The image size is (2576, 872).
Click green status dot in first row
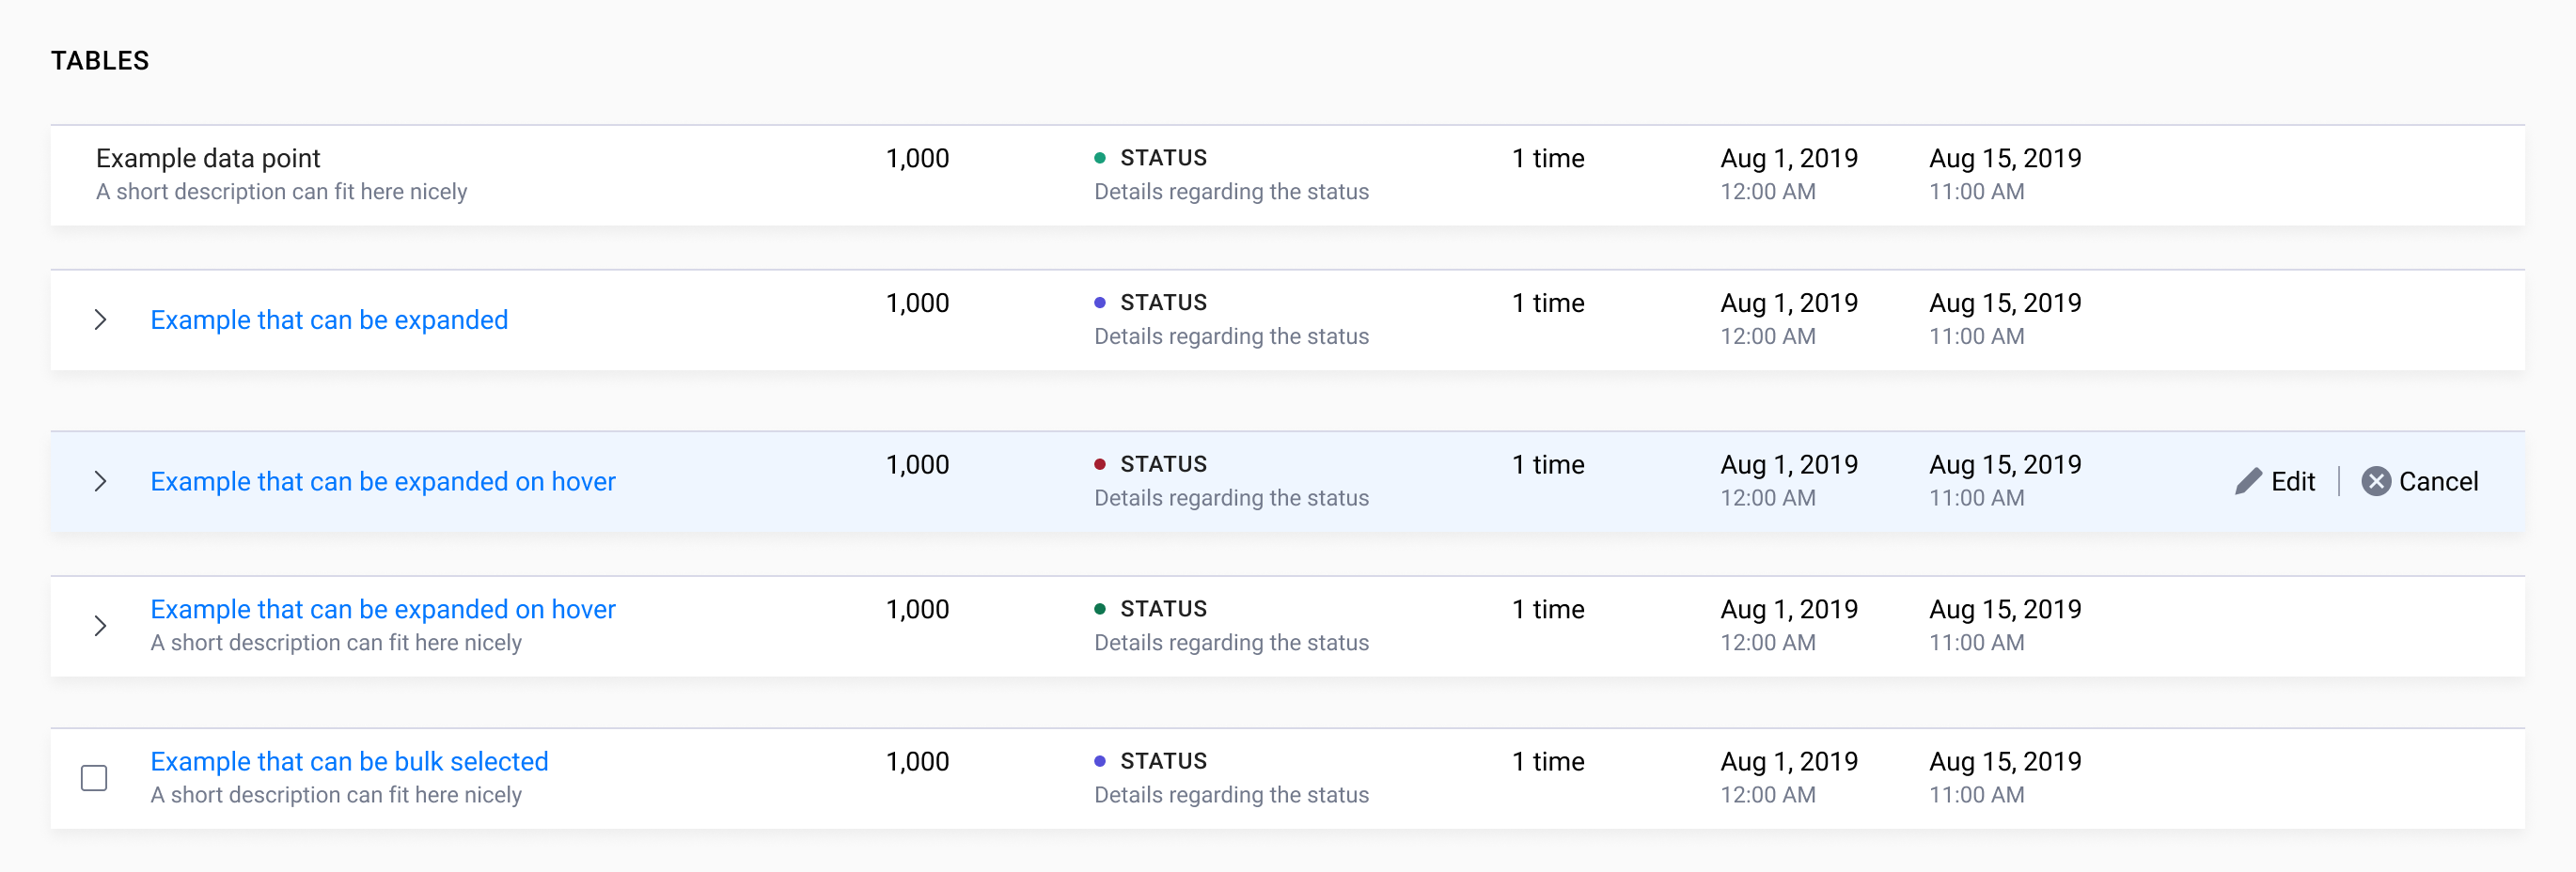pos(1100,158)
